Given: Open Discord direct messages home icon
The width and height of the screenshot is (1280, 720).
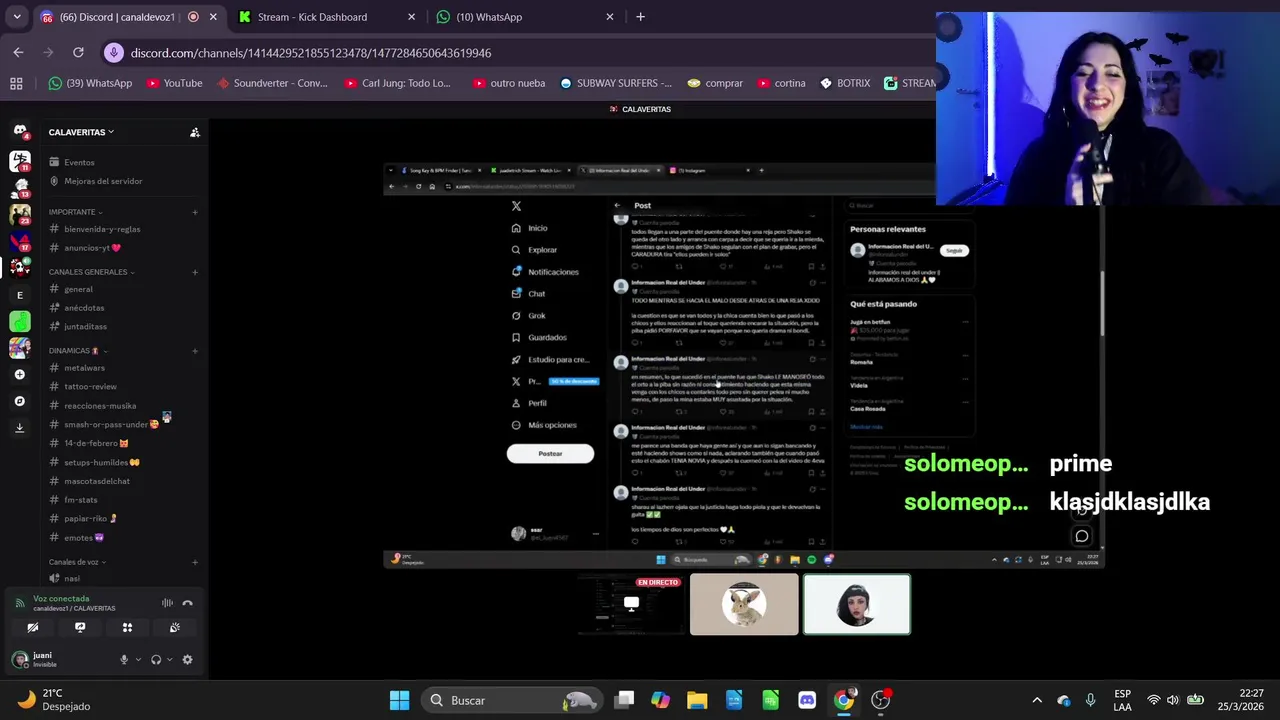Looking at the screenshot, I should click(19, 130).
